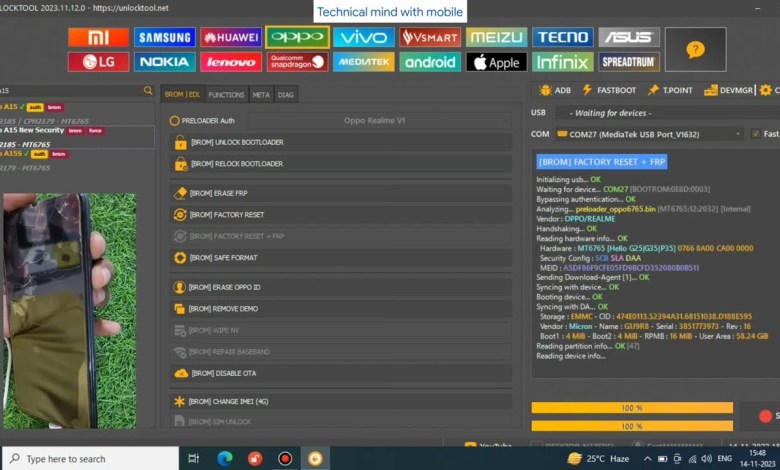The height and width of the screenshot is (470, 780).
Task: Switch to the BROM | EDL tab
Action: (x=182, y=94)
